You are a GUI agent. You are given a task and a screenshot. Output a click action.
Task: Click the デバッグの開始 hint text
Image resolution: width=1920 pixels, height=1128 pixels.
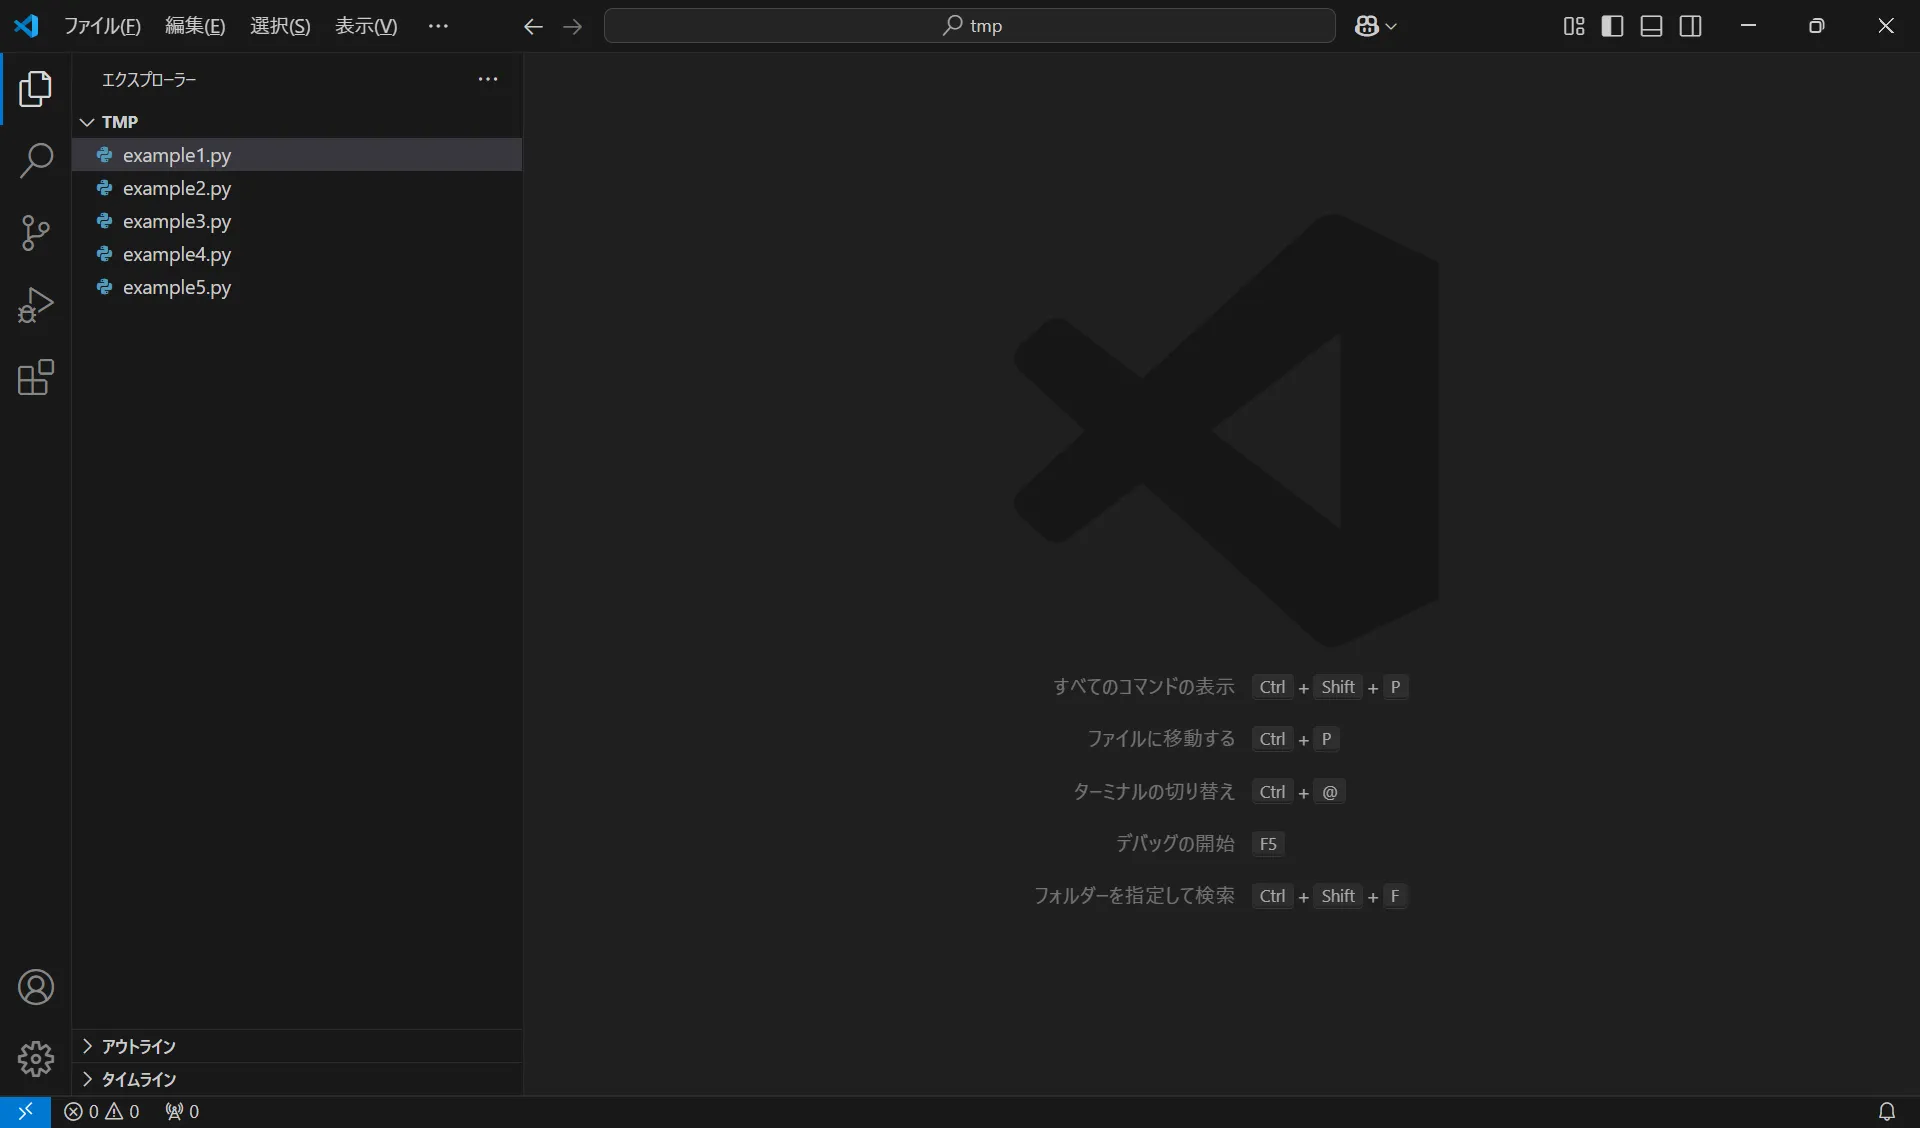tap(1175, 844)
